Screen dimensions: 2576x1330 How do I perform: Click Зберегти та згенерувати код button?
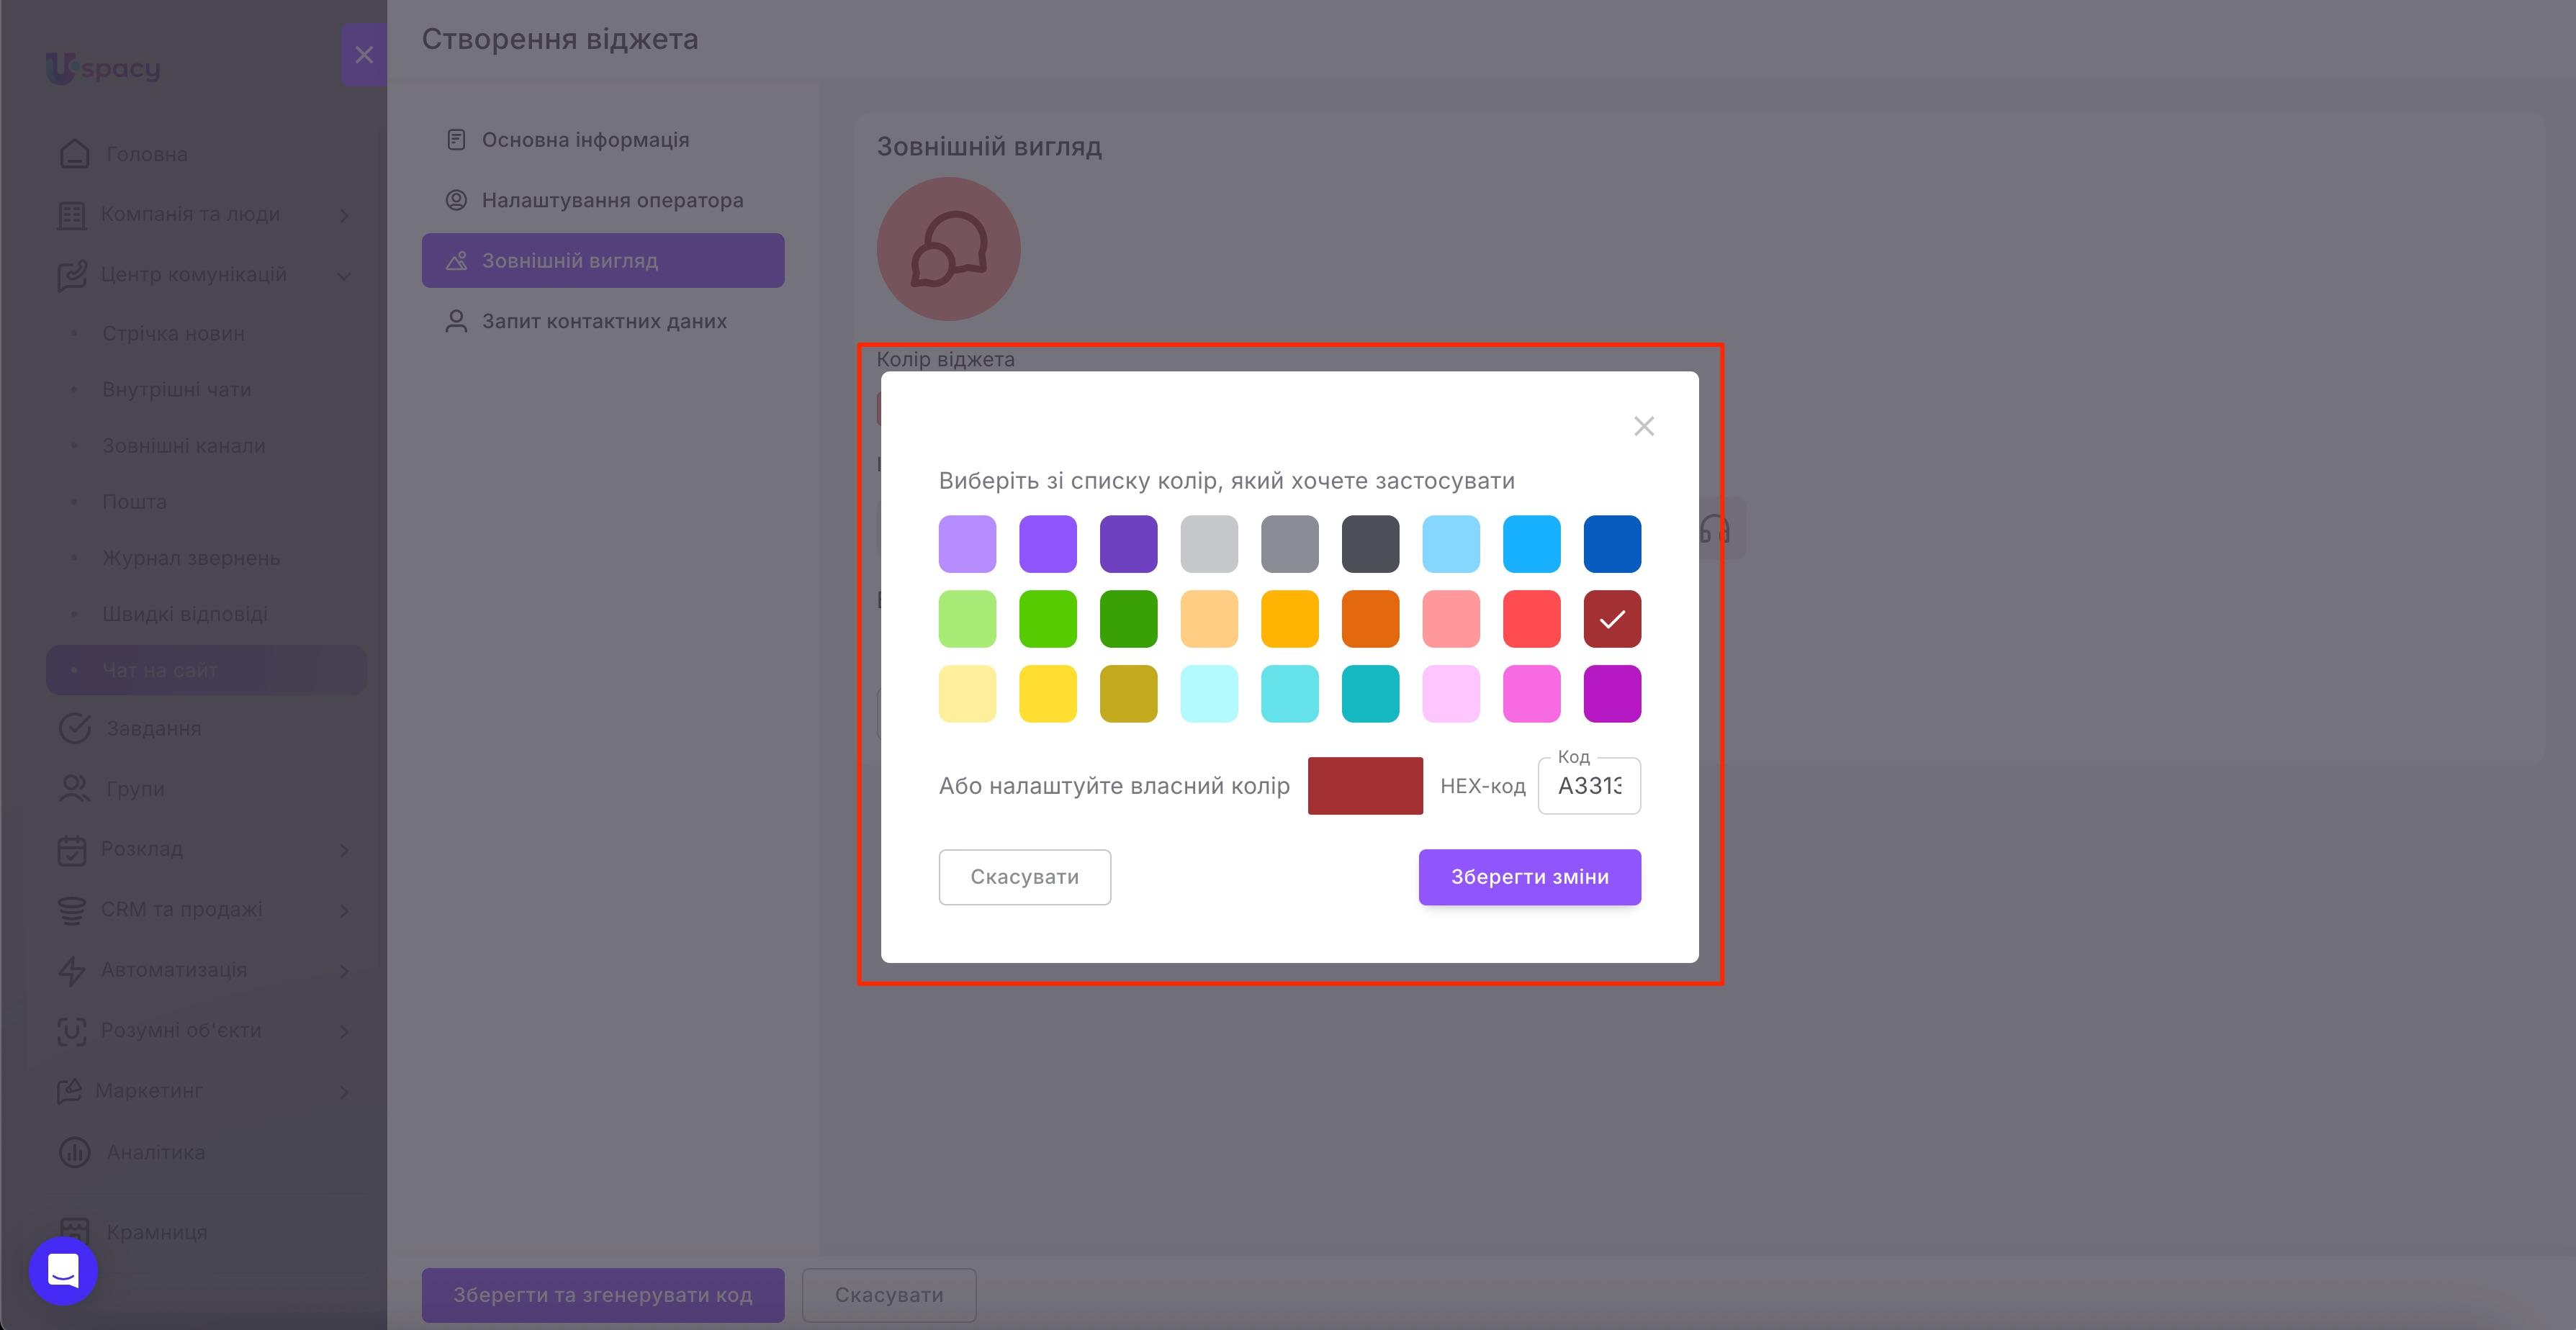603,1295
